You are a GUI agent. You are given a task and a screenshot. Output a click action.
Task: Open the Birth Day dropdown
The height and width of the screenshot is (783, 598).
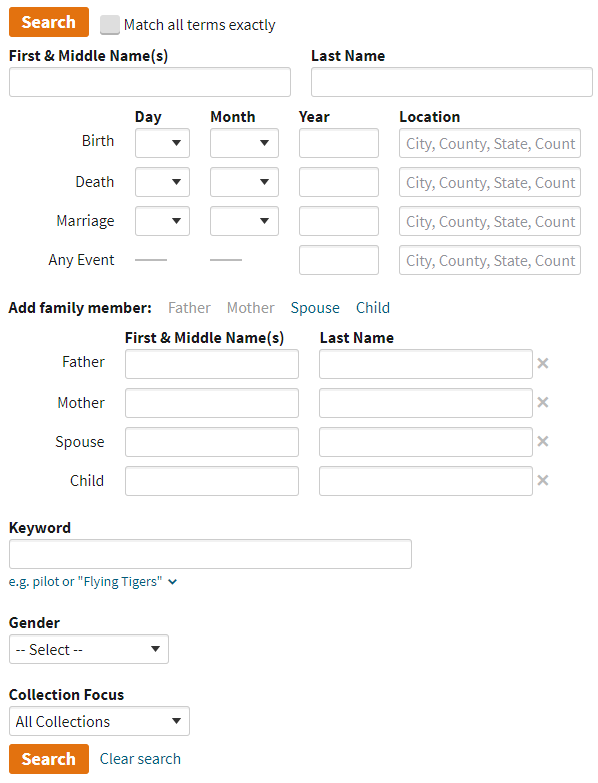[x=162, y=143]
